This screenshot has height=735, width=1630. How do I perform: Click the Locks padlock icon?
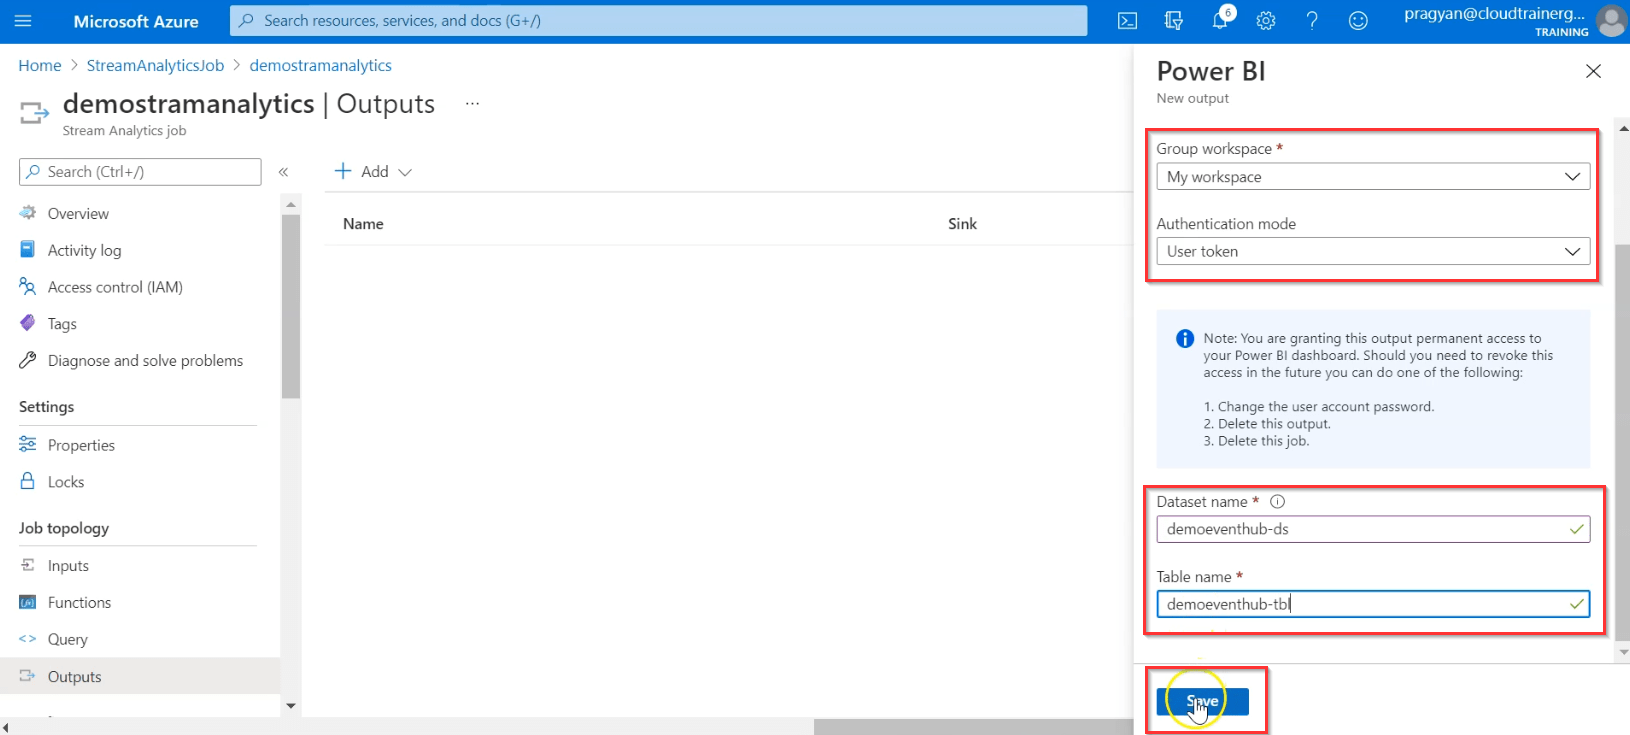pyautogui.click(x=28, y=481)
